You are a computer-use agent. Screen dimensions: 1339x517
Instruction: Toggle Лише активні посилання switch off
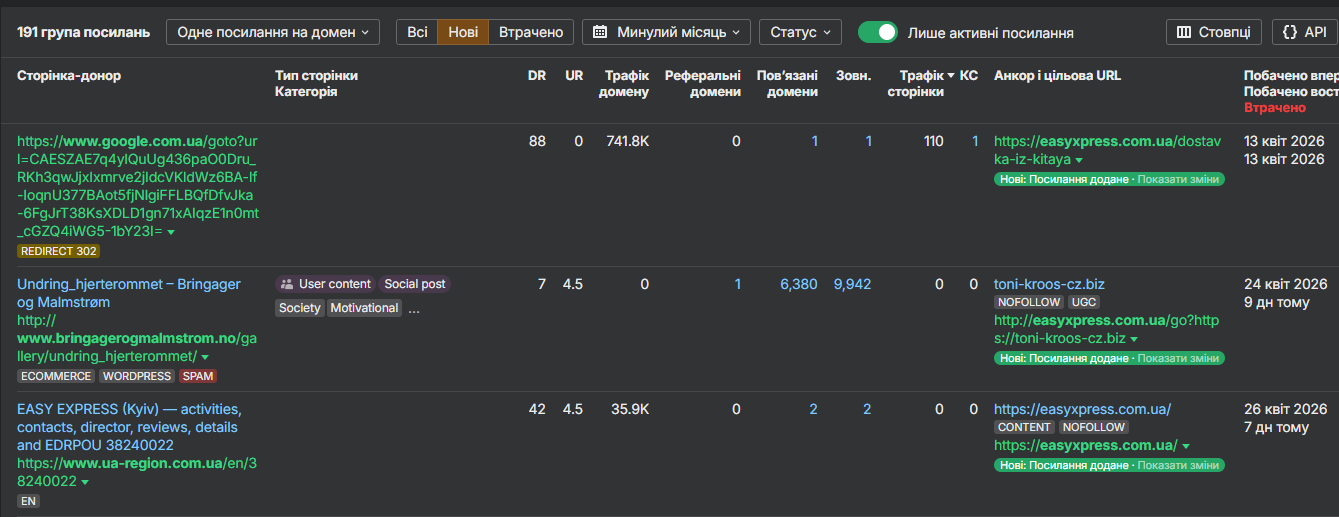(877, 32)
